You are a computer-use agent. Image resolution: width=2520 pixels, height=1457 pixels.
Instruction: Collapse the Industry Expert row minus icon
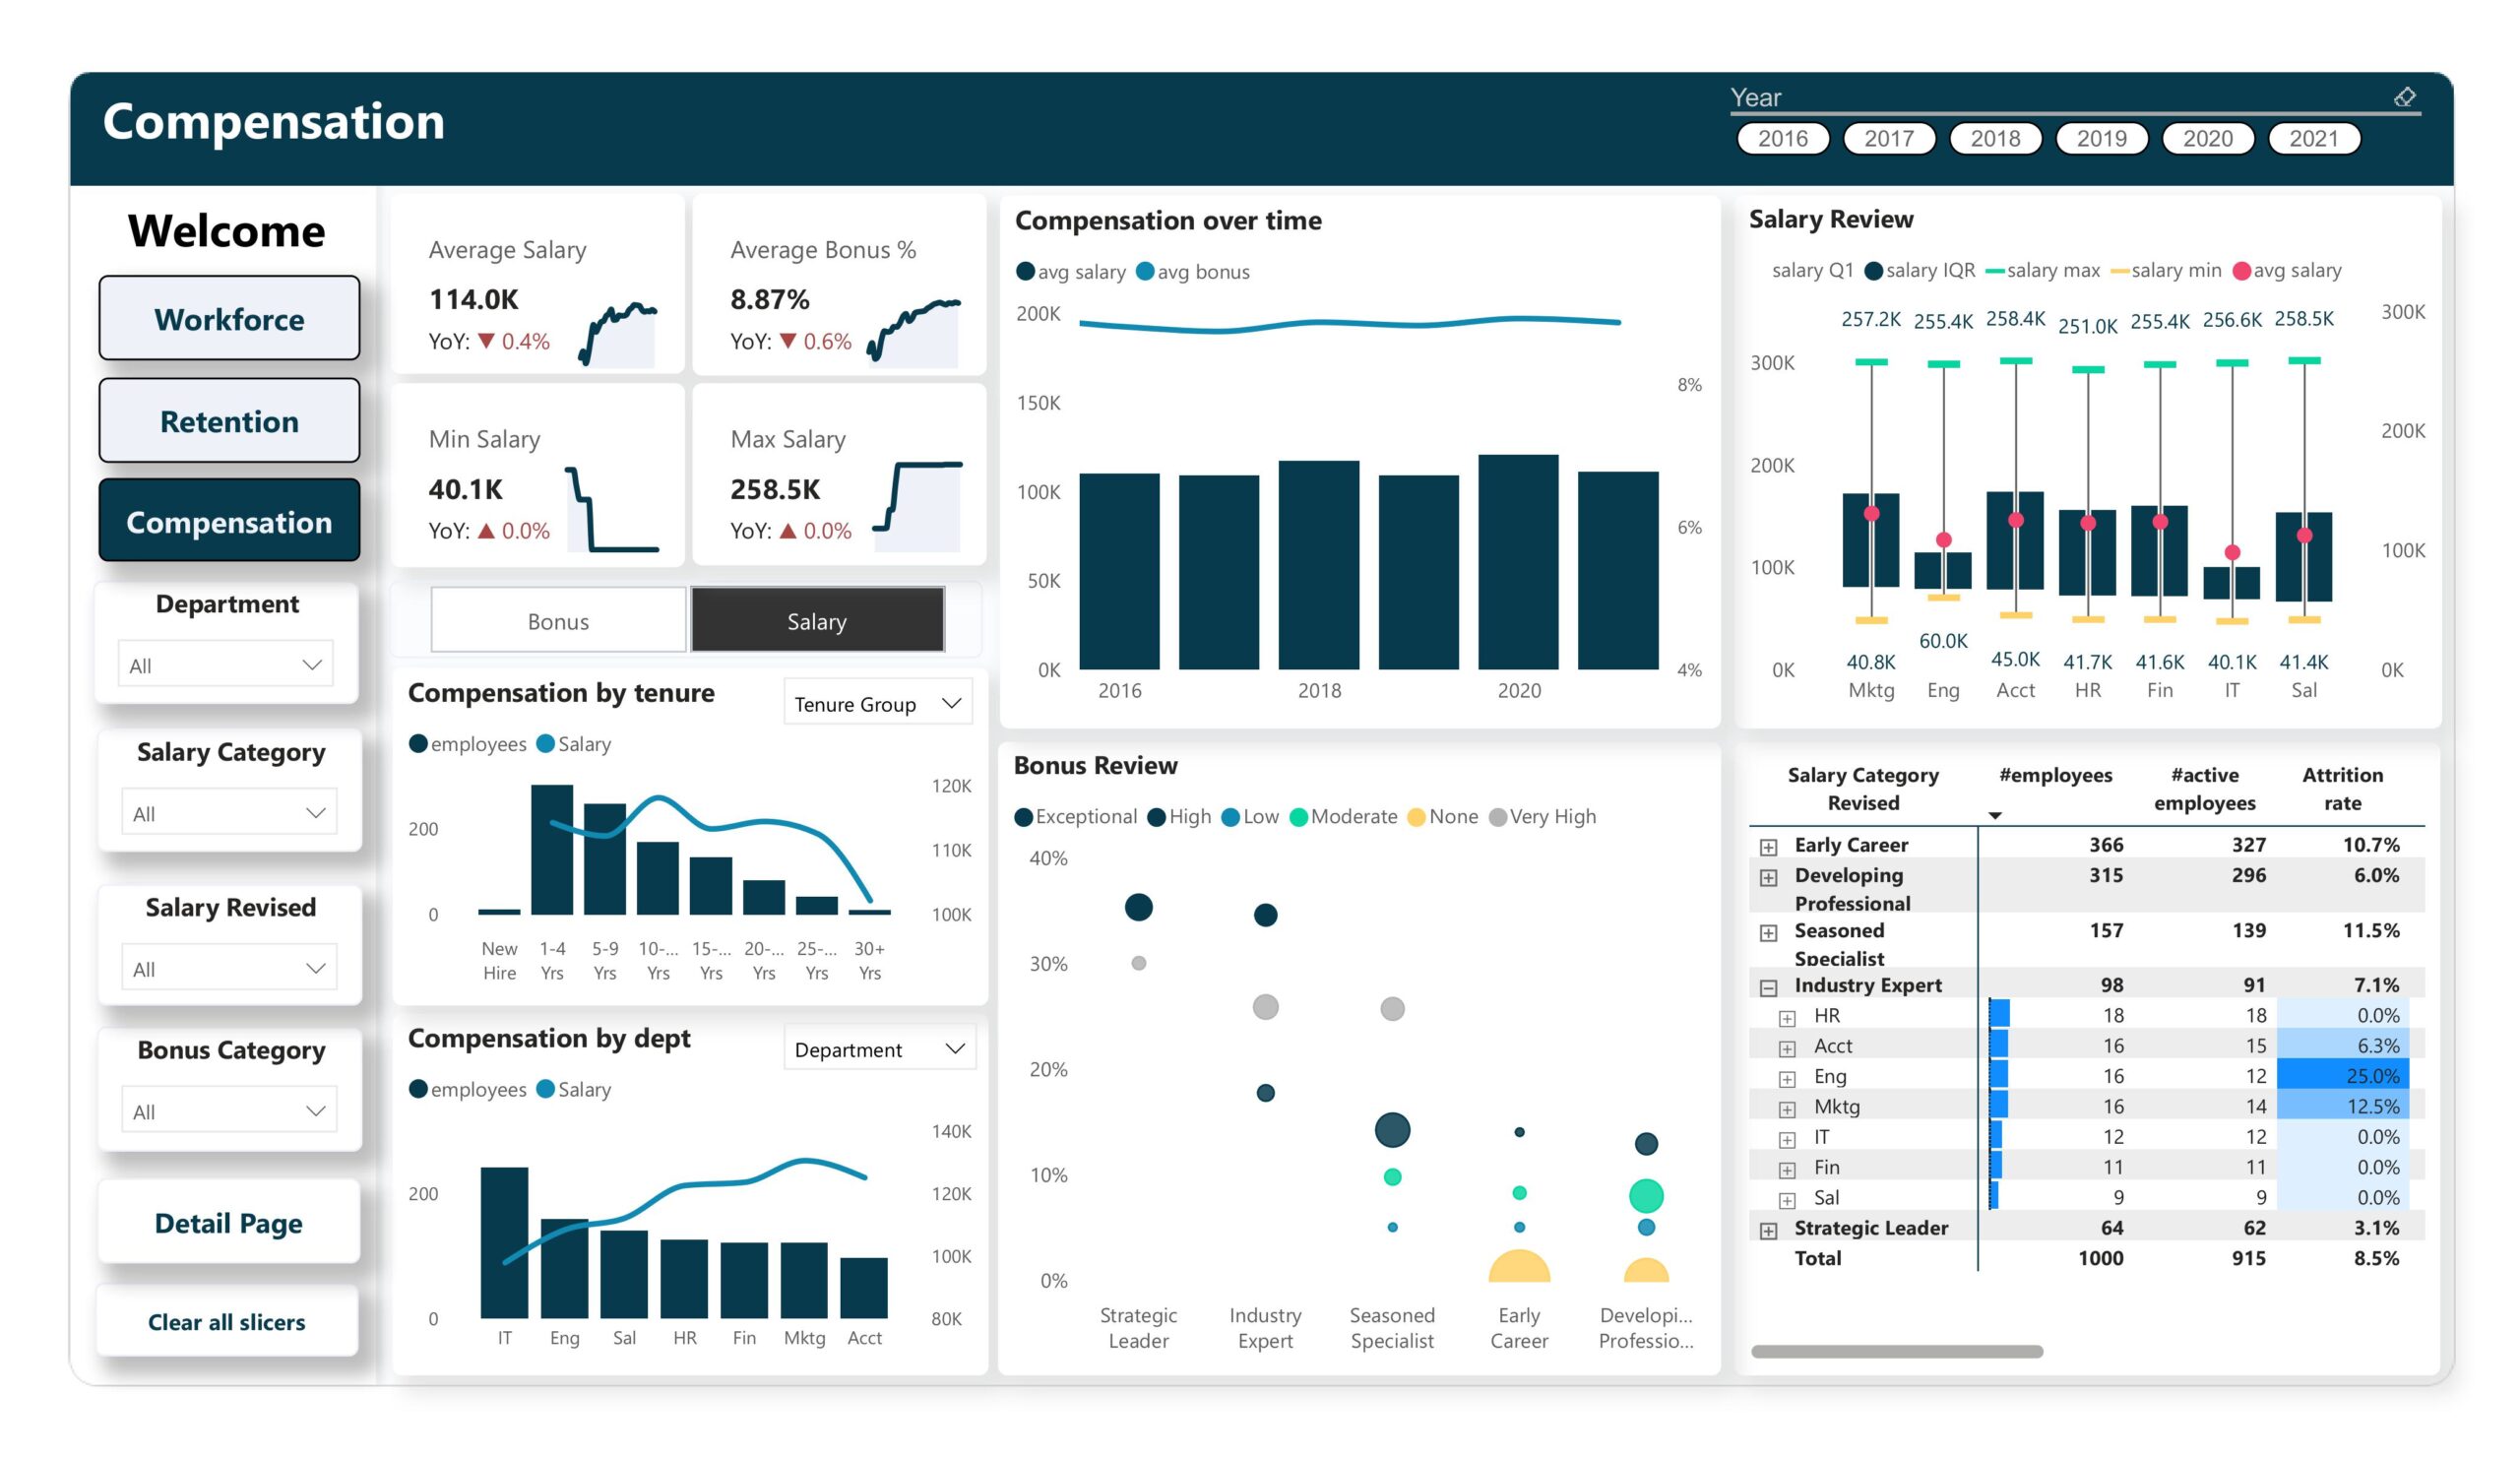[x=1768, y=987]
